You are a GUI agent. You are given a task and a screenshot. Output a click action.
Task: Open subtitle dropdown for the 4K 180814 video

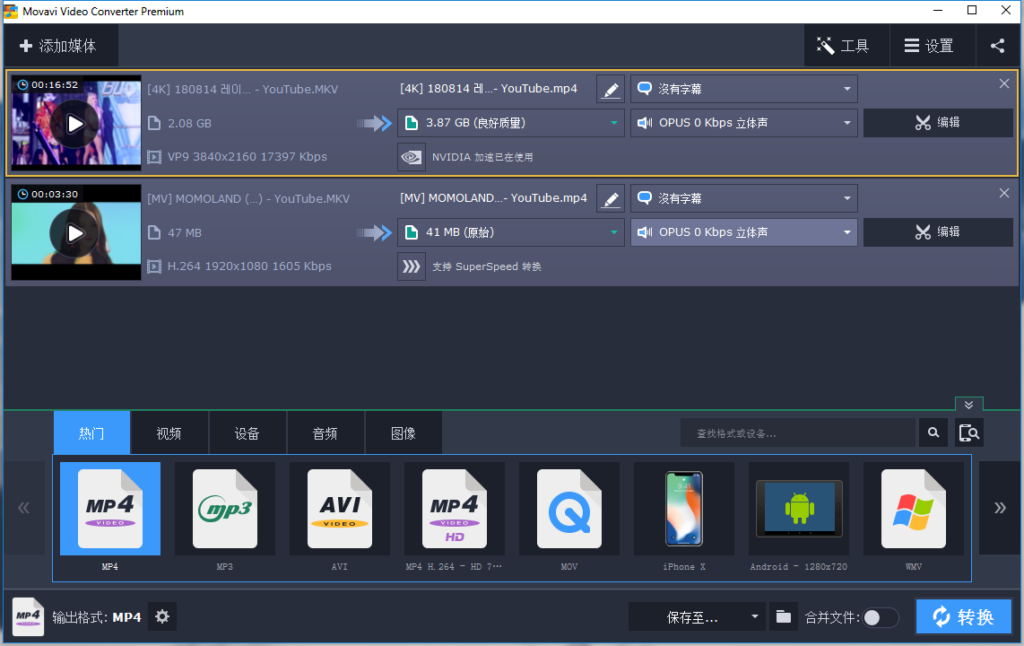click(744, 89)
